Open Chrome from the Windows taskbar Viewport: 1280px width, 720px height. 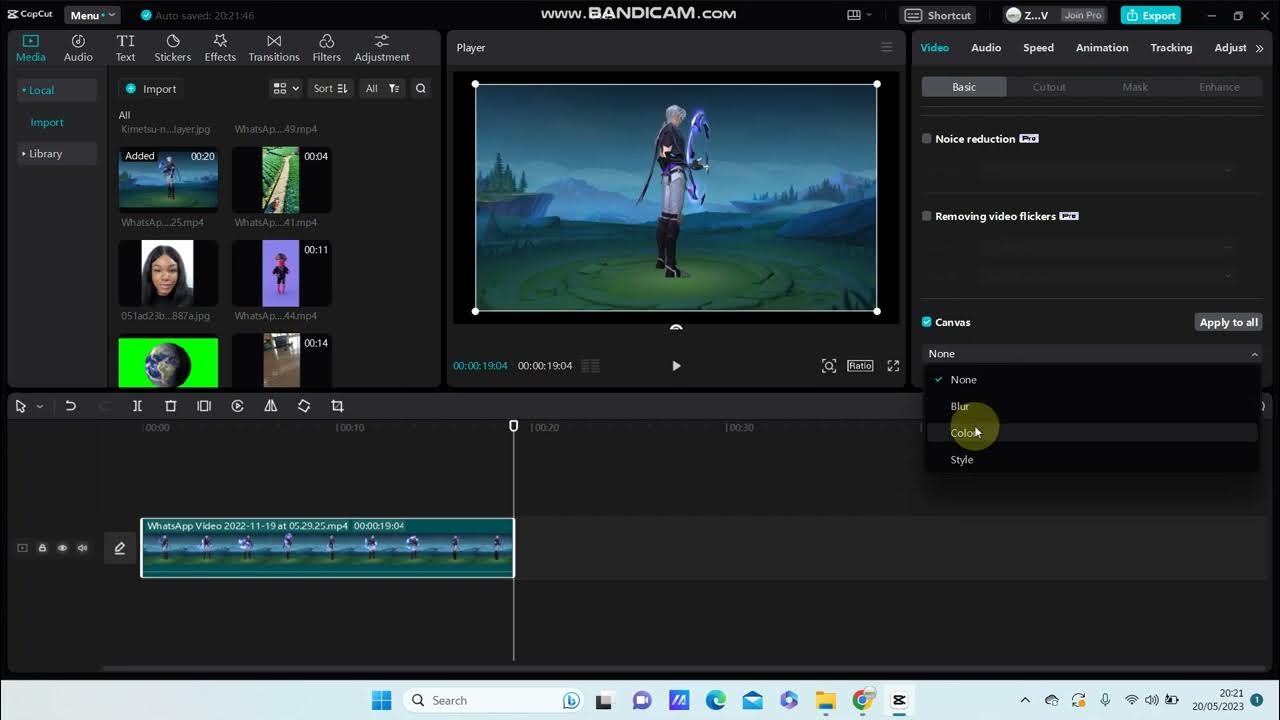[x=862, y=700]
